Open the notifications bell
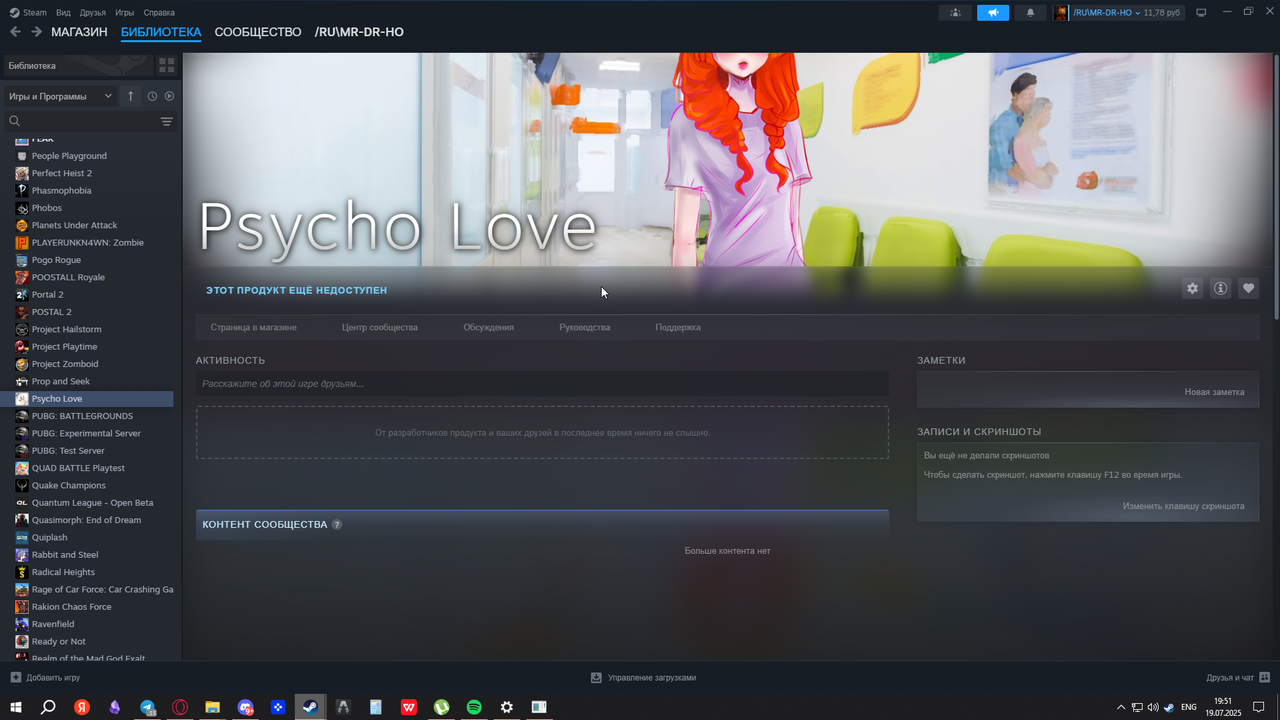Screen dimensions: 1280x720 [1031, 13]
